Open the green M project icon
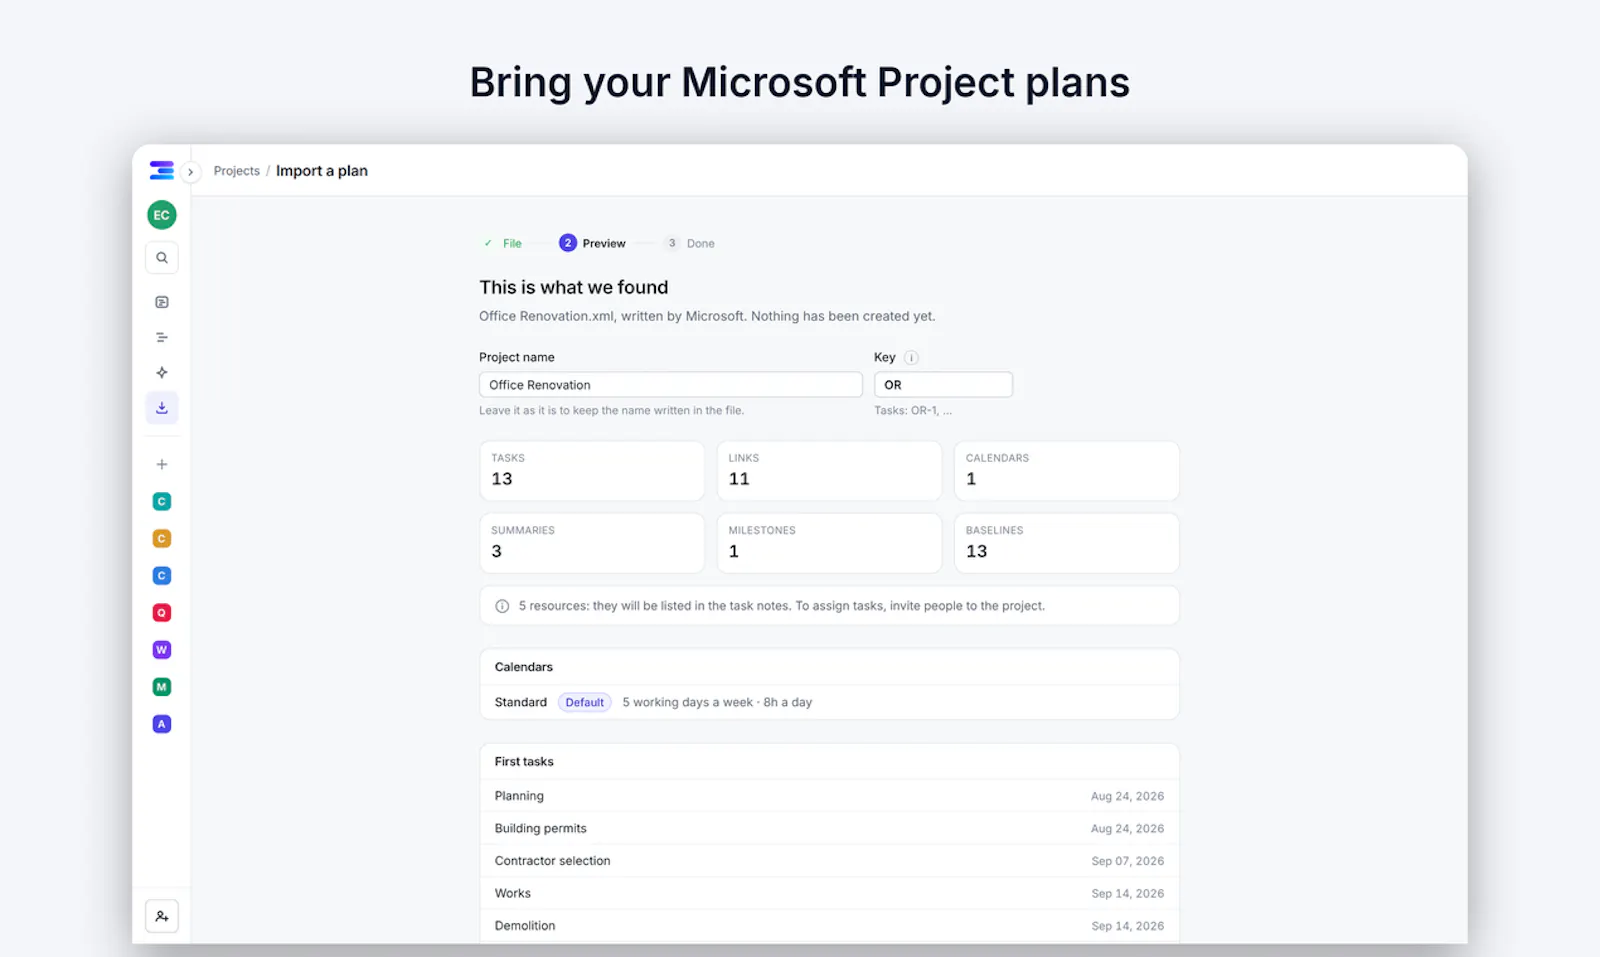 click(162, 687)
